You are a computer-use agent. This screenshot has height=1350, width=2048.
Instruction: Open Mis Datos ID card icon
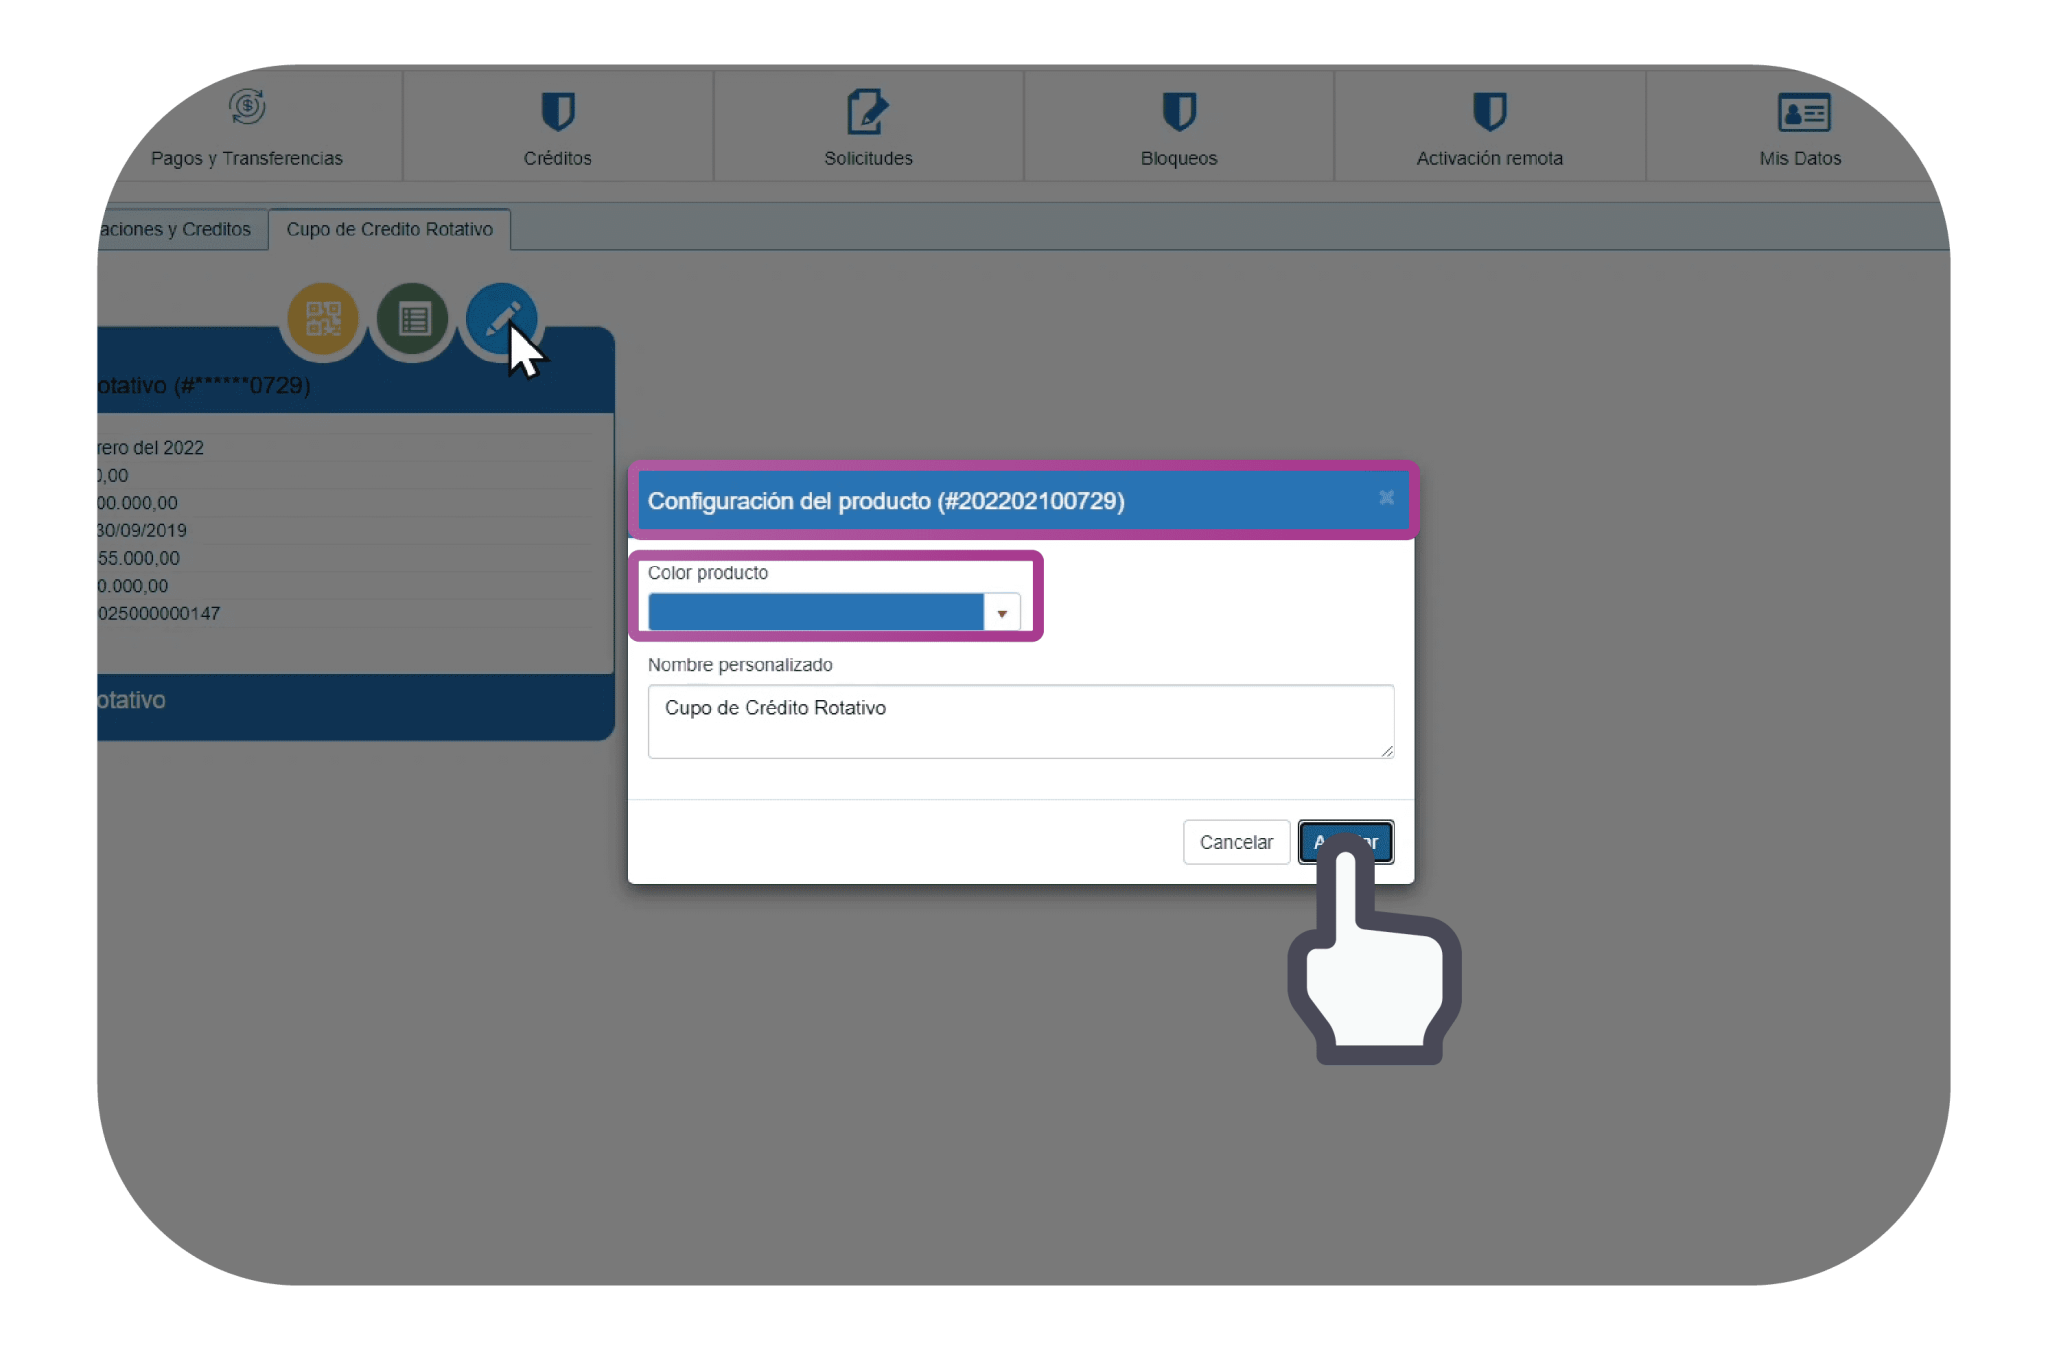click(1803, 112)
